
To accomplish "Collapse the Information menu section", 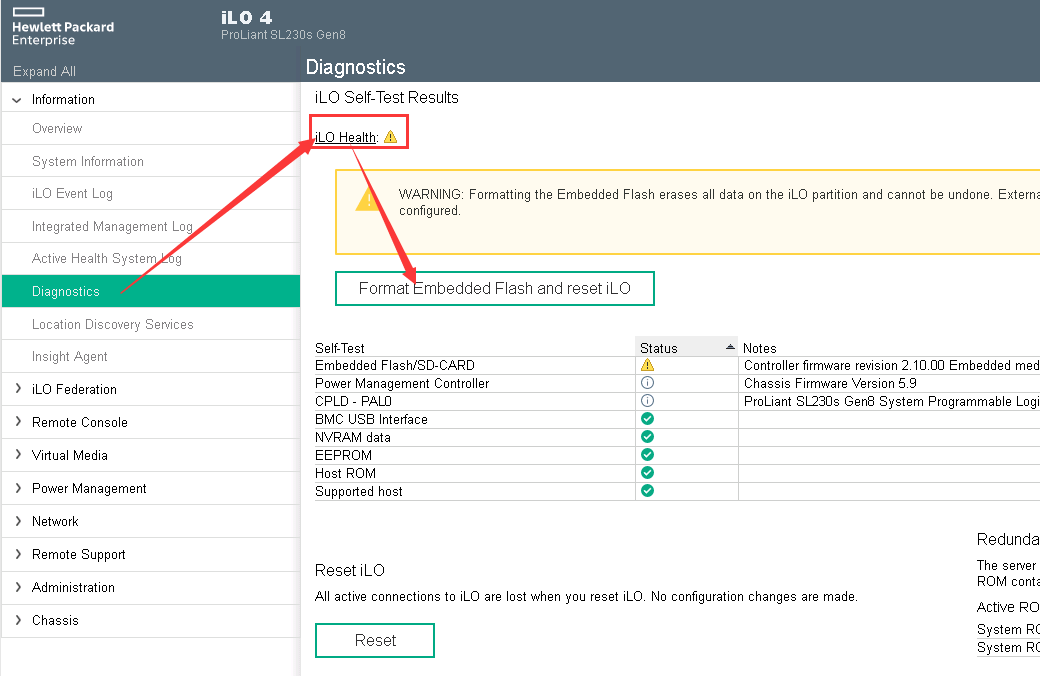I will 17,100.
